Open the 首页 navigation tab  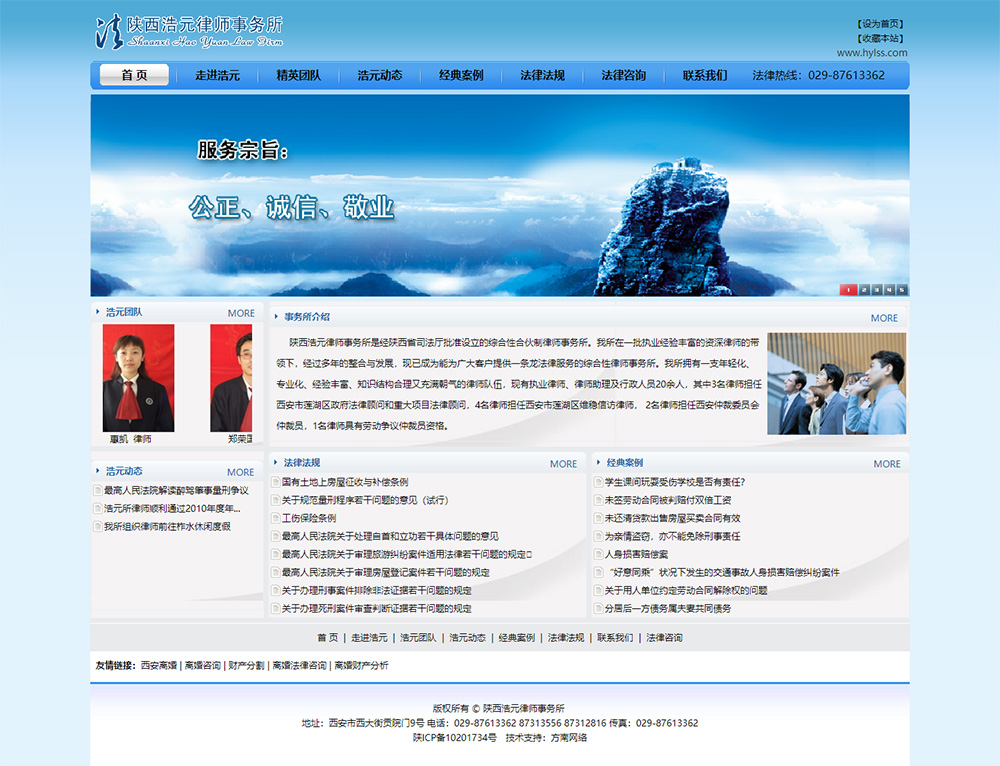coord(134,75)
